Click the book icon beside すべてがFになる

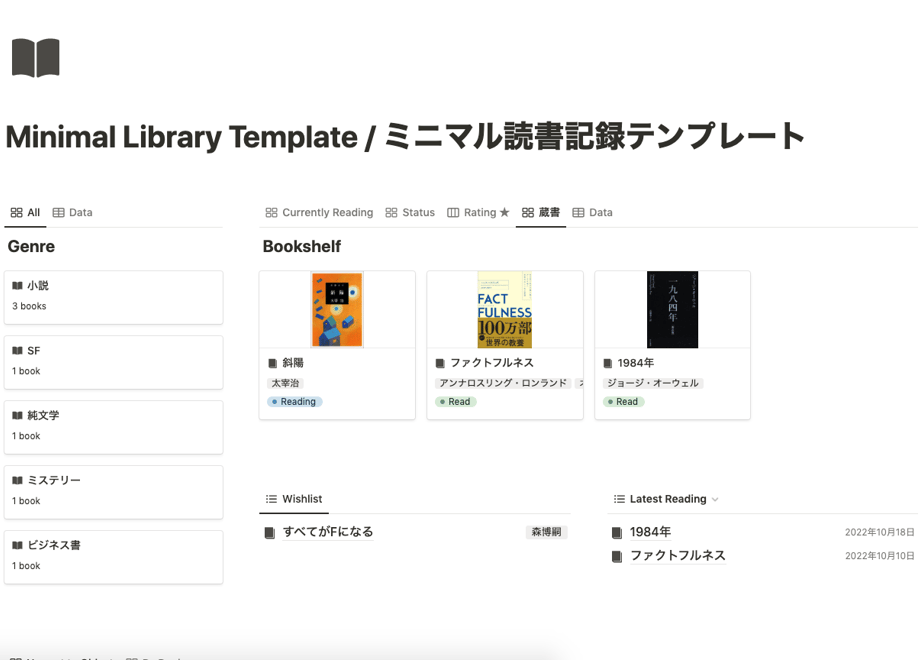(x=269, y=533)
